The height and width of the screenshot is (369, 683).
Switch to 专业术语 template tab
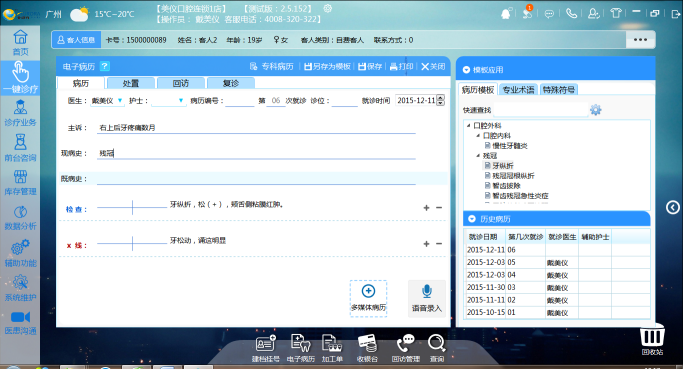click(518, 90)
